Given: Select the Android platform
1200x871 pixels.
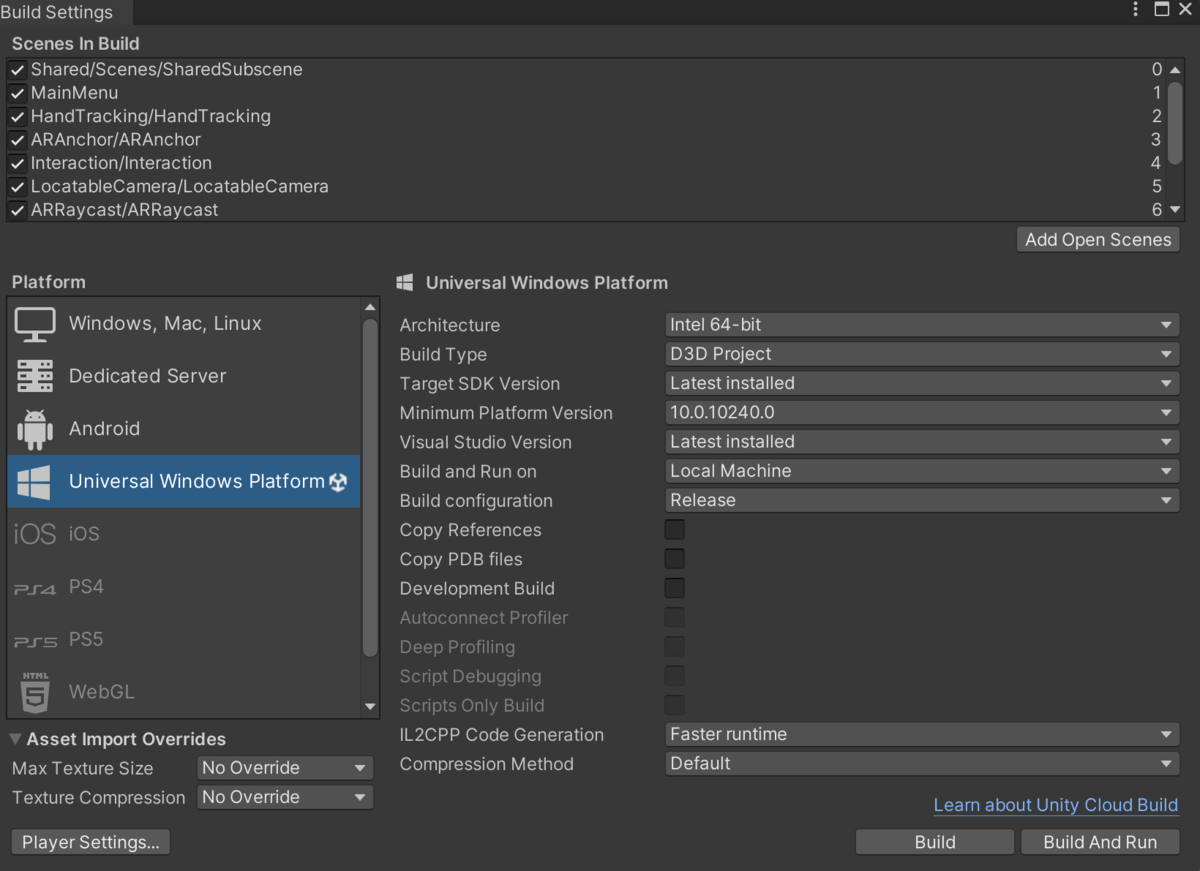Looking at the screenshot, I should [x=184, y=429].
